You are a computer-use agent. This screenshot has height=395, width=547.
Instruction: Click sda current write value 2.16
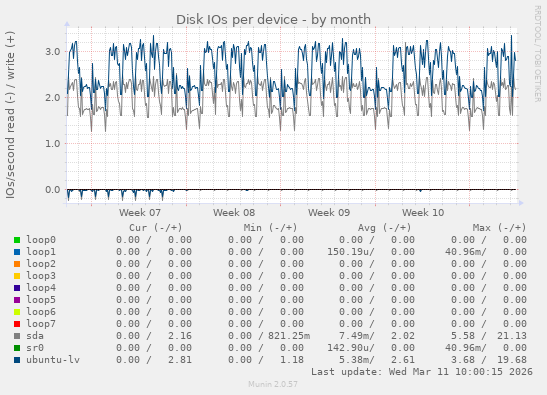click(180, 336)
